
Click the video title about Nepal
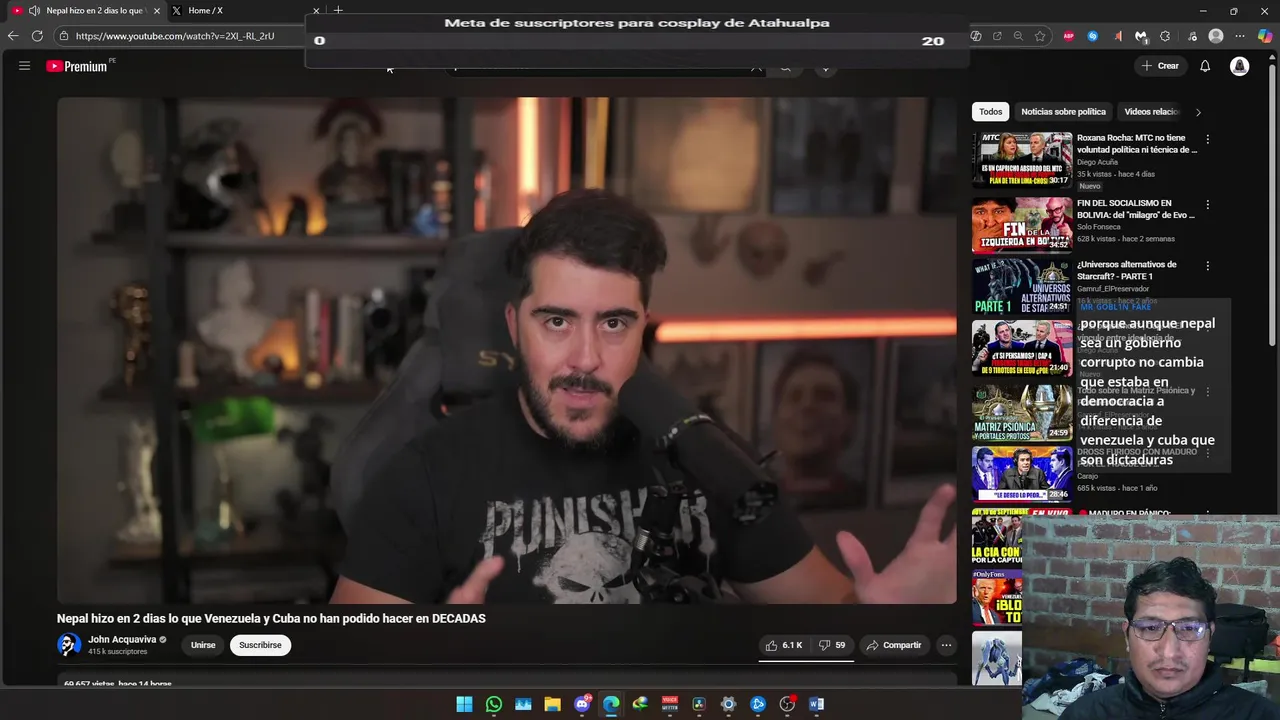tap(271, 619)
